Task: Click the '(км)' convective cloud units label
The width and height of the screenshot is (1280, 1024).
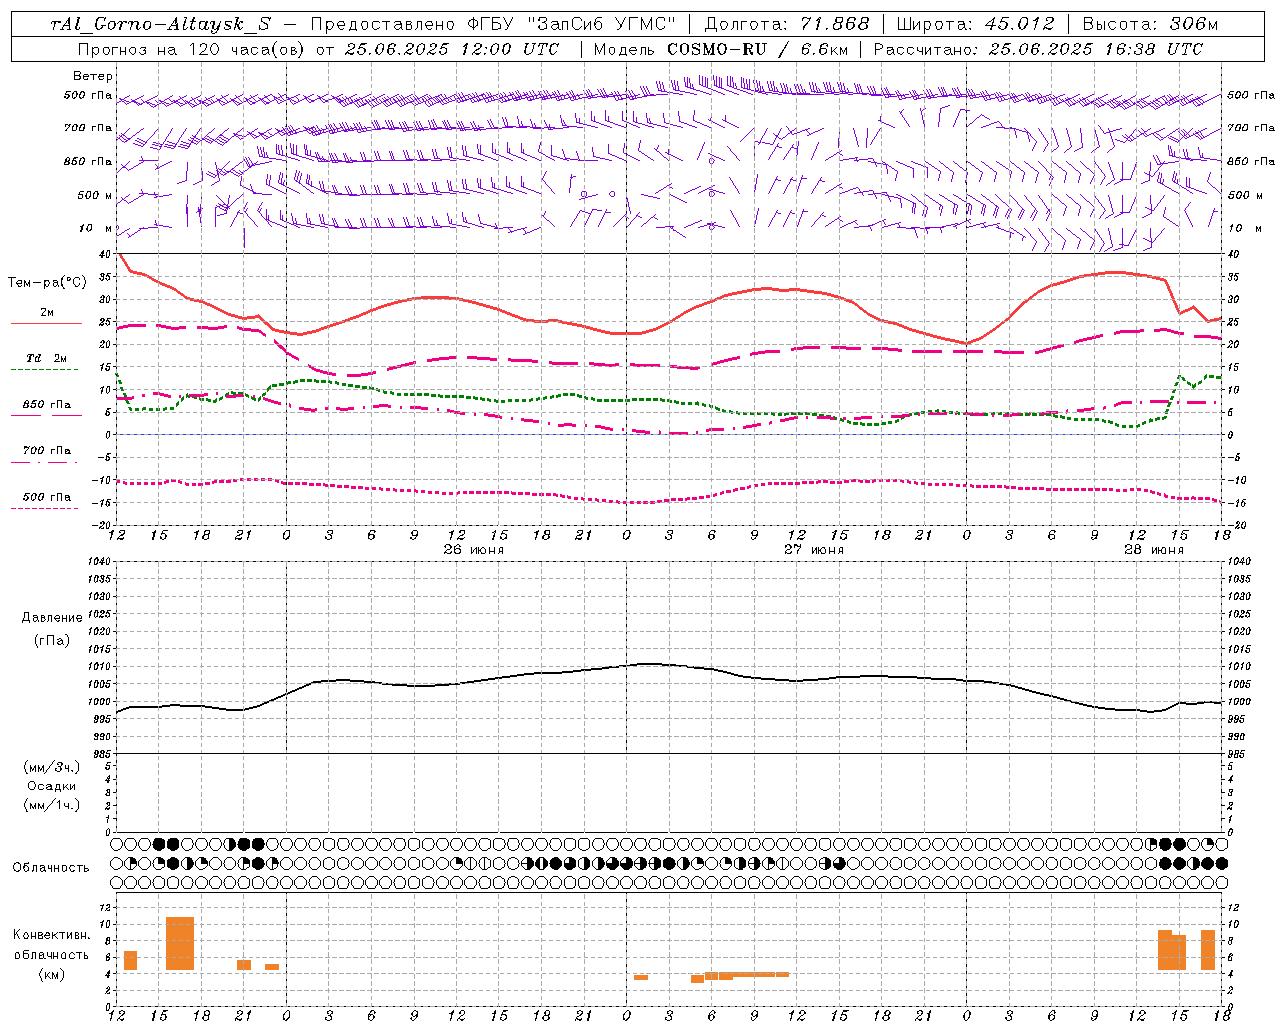Action: point(52,974)
